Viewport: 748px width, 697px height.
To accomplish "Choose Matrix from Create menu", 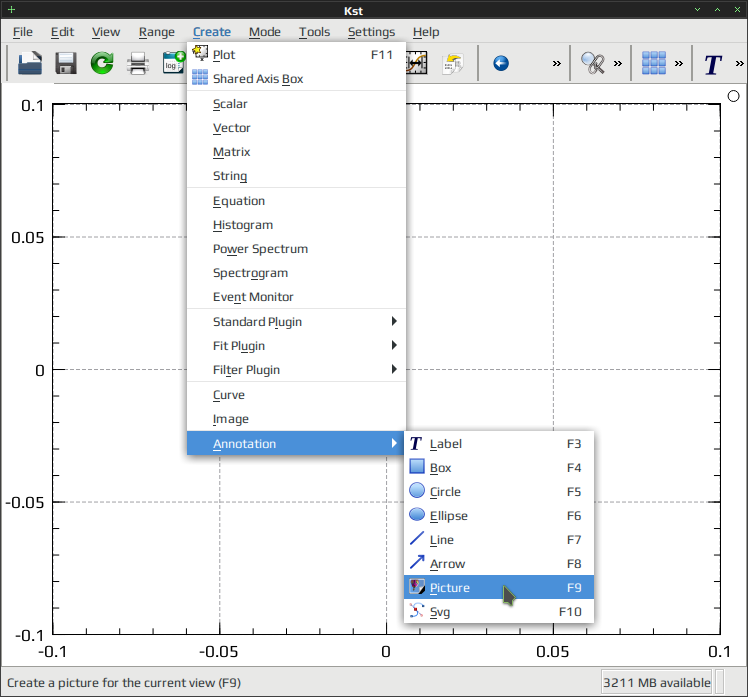I will click(x=296, y=152).
